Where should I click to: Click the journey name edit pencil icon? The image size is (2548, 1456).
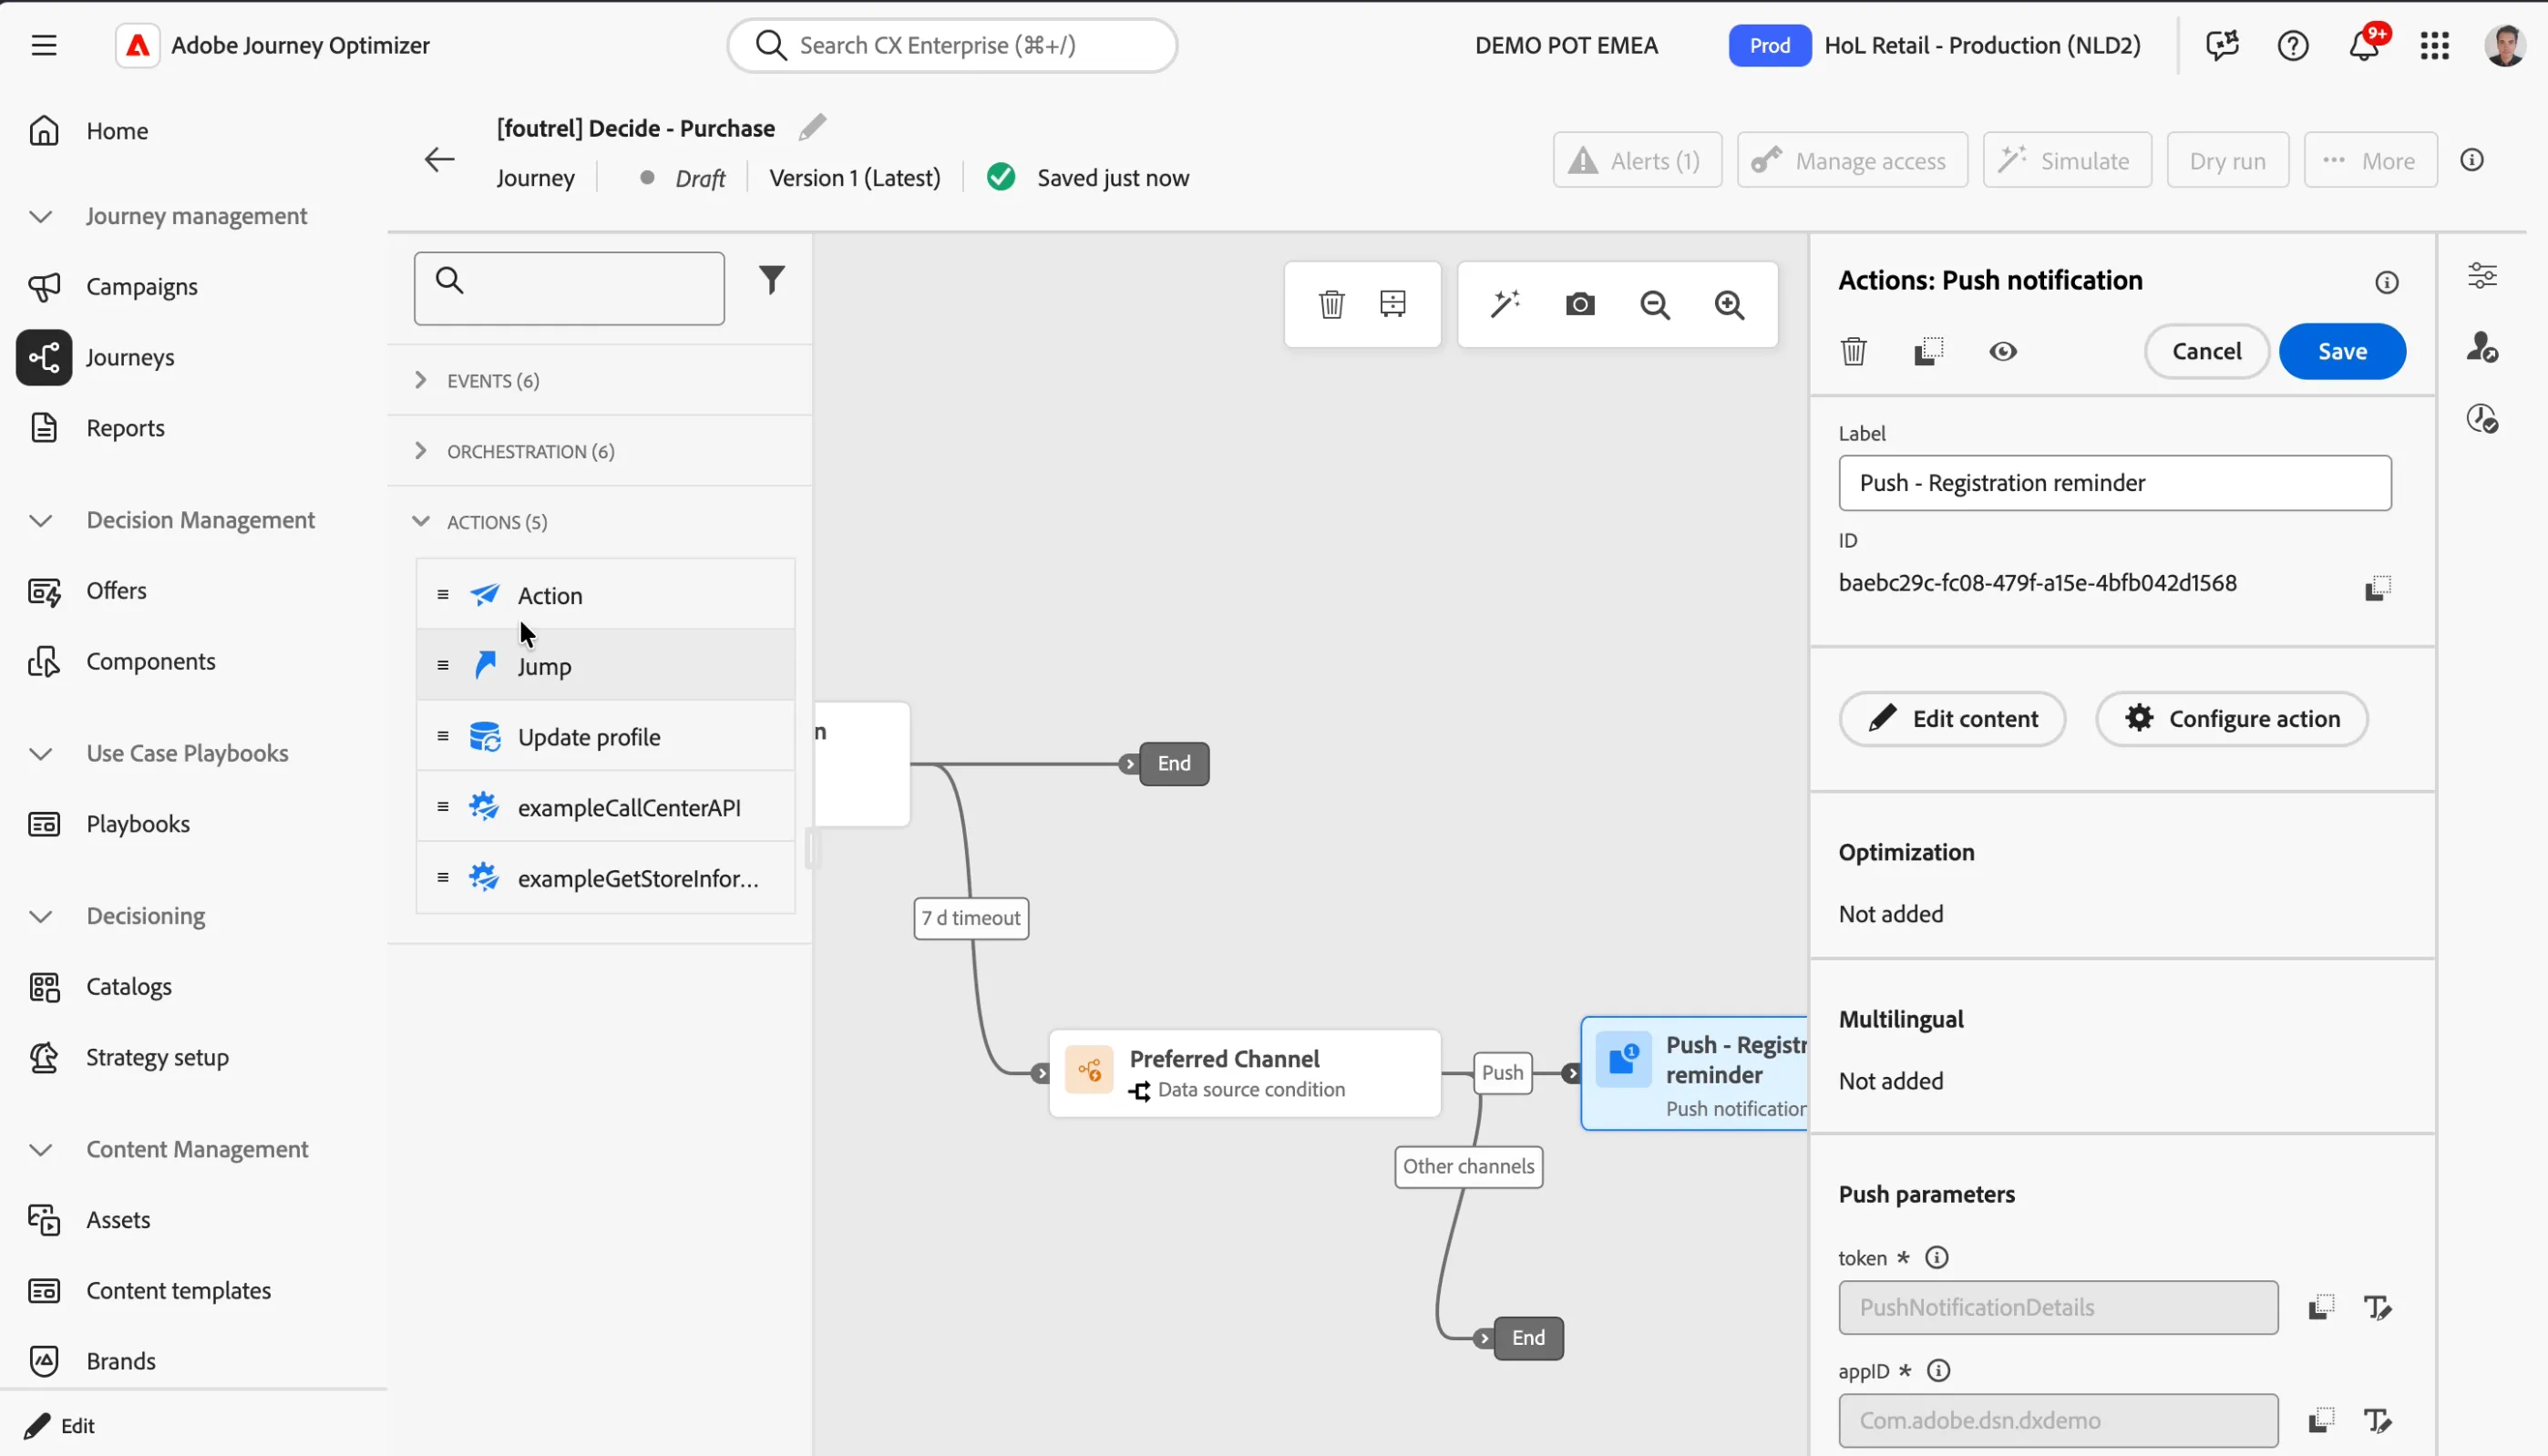click(x=813, y=127)
